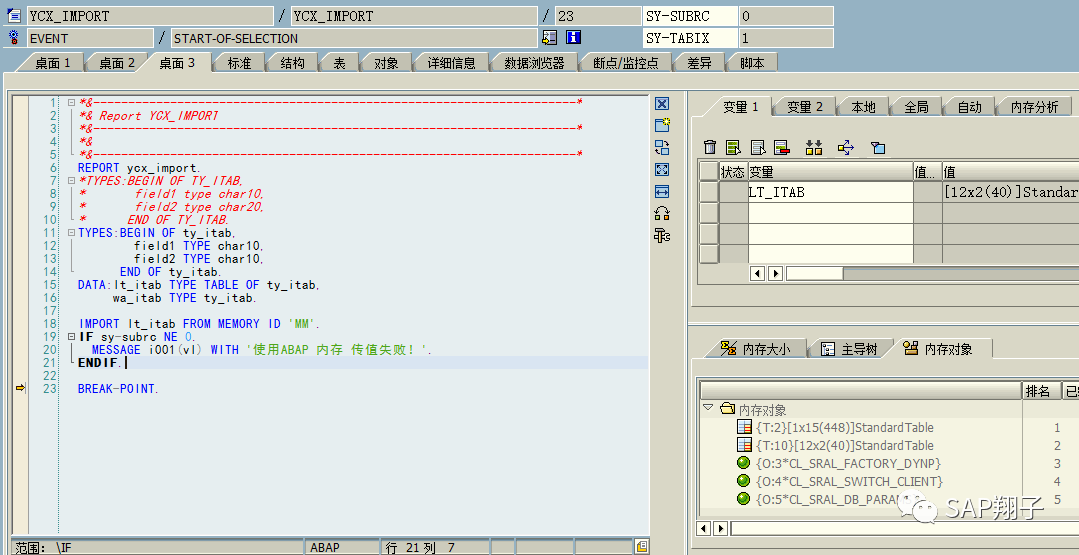Click the blue square funnel icon

click(877, 147)
